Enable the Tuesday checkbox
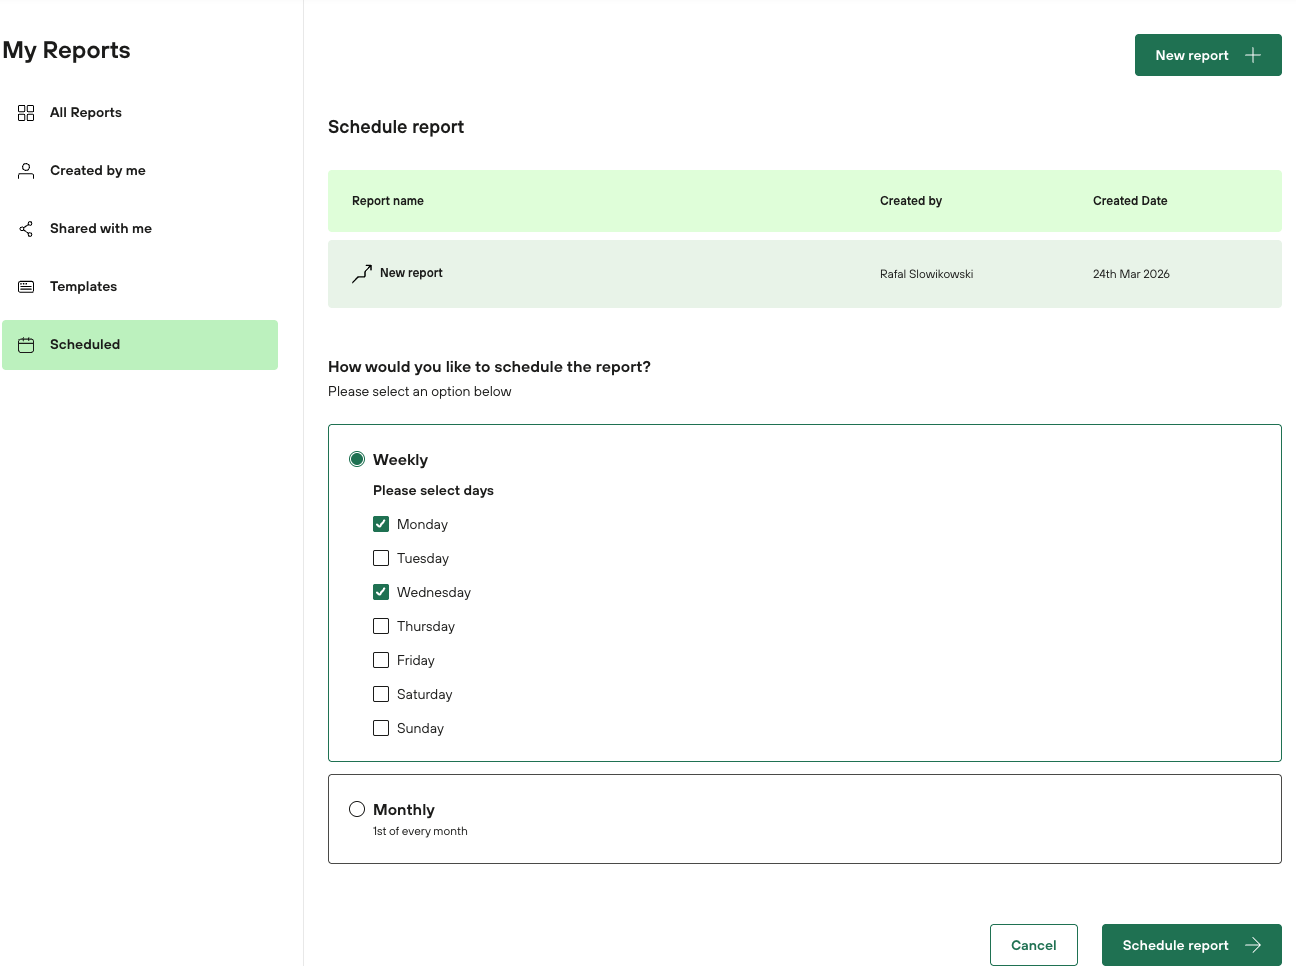Viewport: 1296px width, 975px height. tap(381, 558)
